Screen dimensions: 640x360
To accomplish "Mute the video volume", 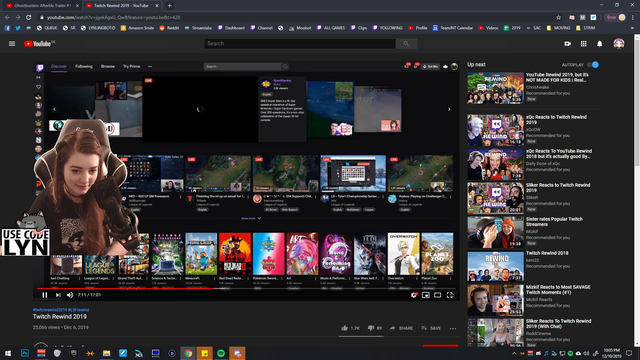I will tap(70, 295).
